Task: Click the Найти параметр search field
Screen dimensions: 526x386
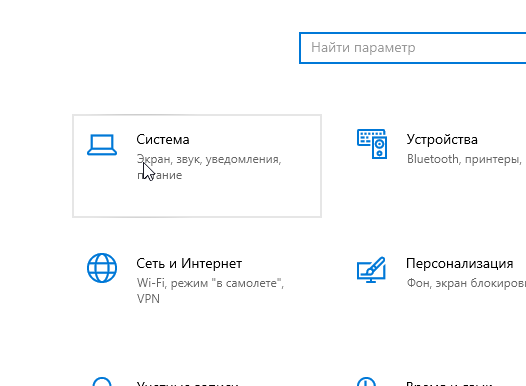Action: click(413, 48)
